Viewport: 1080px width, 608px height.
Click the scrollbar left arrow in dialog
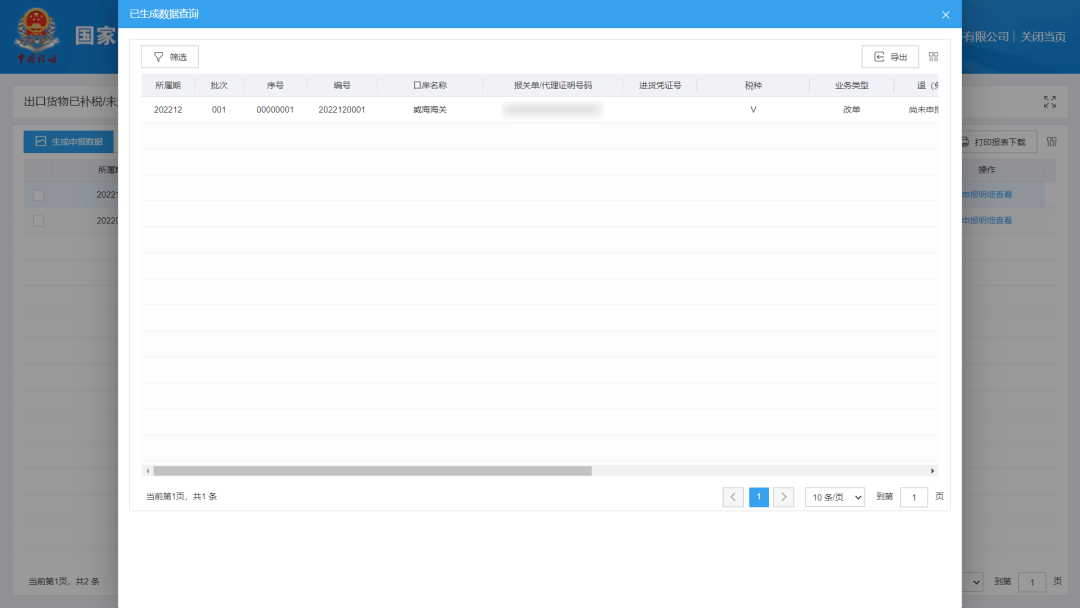click(x=147, y=471)
